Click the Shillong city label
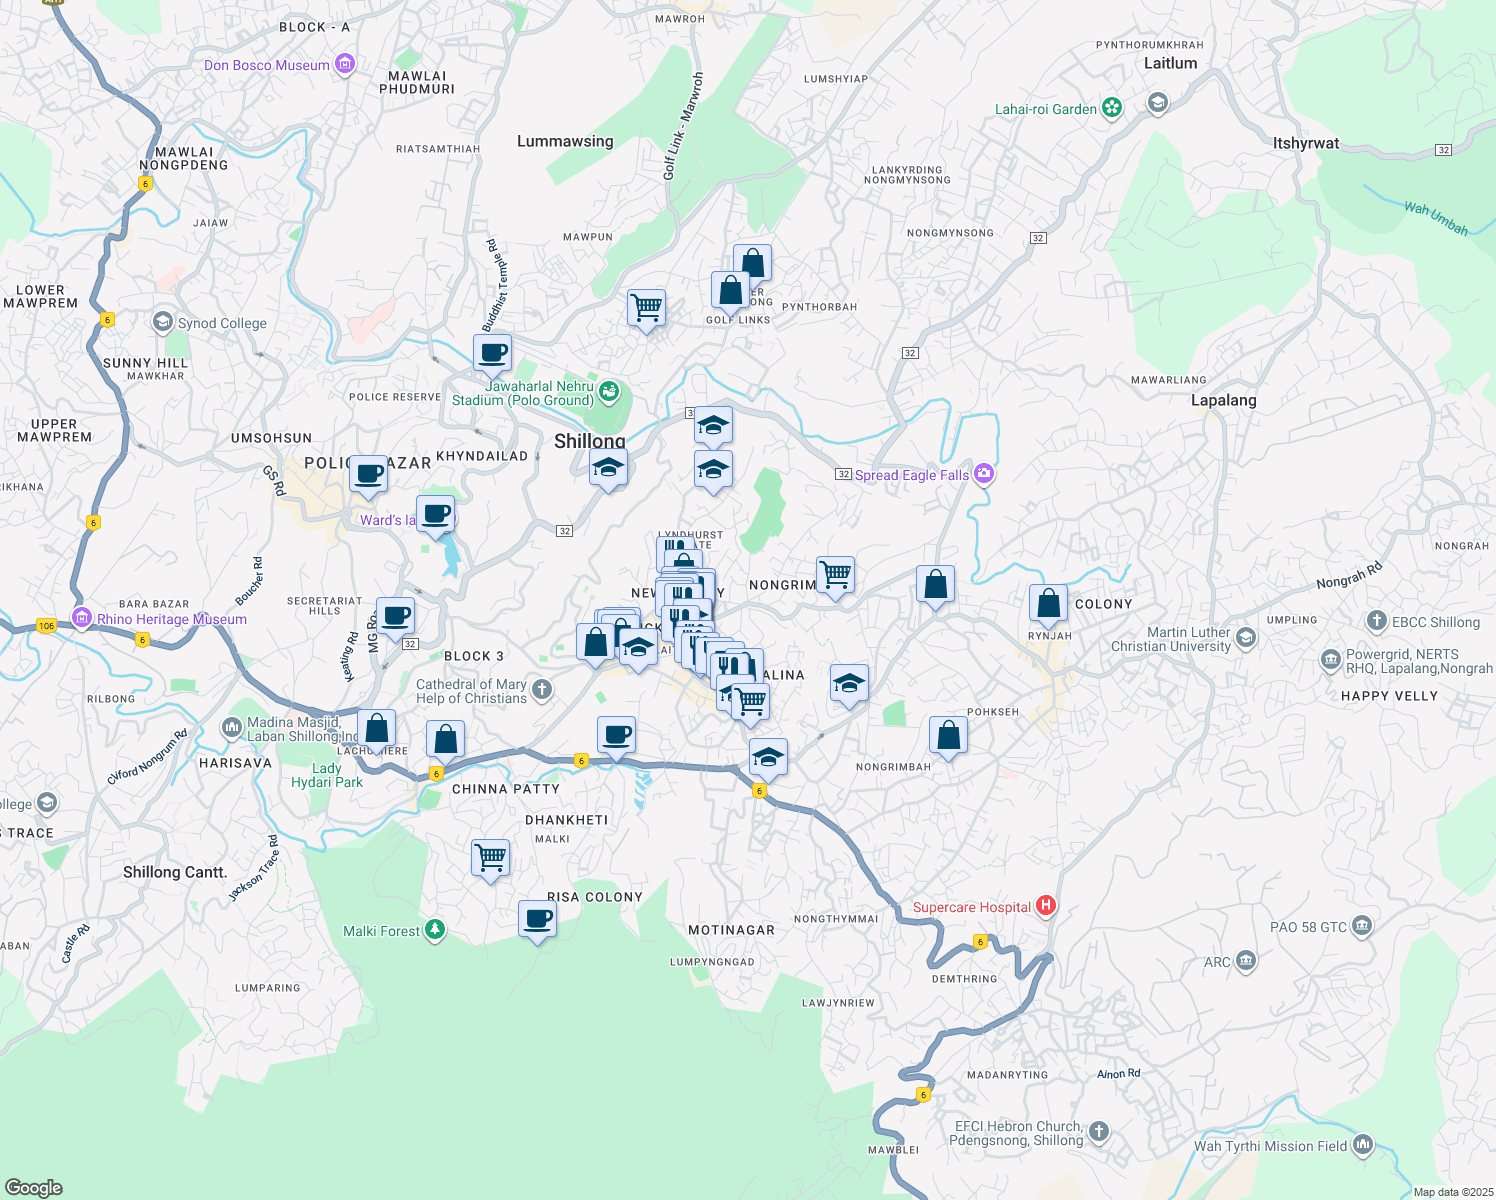The height and width of the screenshot is (1200, 1496). (590, 441)
